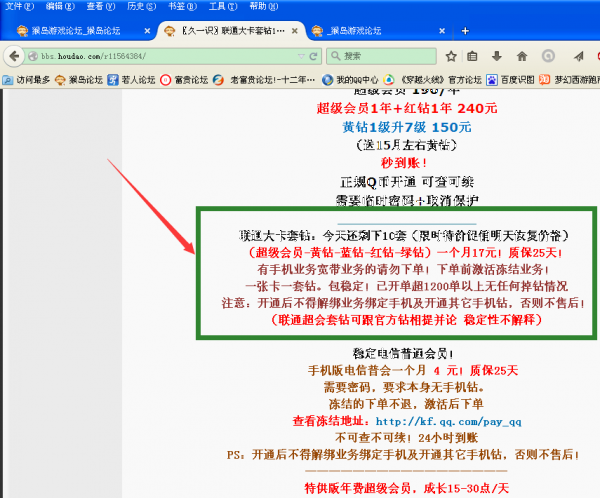Switch to the third _猴岛游戏论坛 tab
This screenshot has width=600, height=498.
[x=355, y=31]
